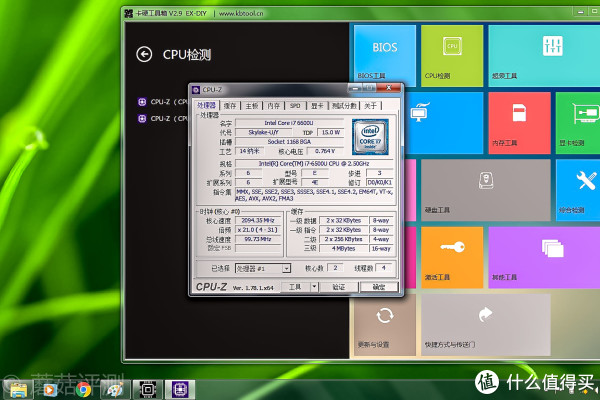The image size is (600, 400).
Task: Click the 2094.35 MHz core speed value
Action: point(258,220)
